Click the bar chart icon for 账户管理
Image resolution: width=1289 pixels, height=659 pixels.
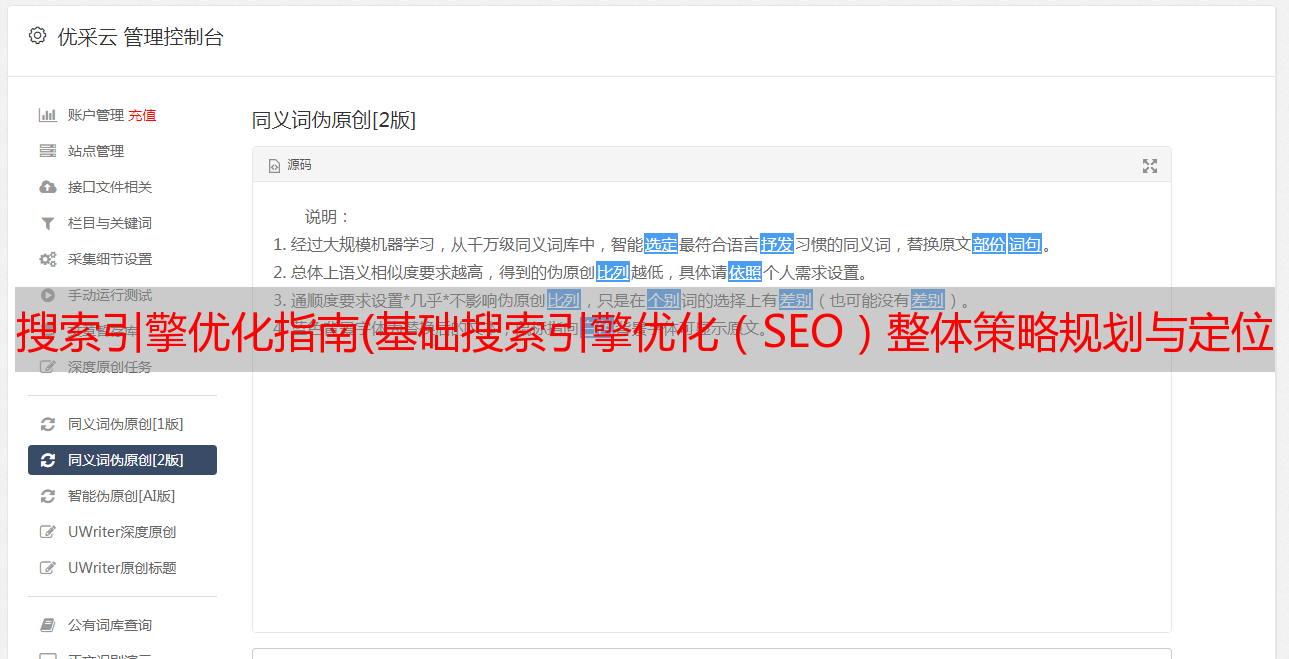point(47,115)
